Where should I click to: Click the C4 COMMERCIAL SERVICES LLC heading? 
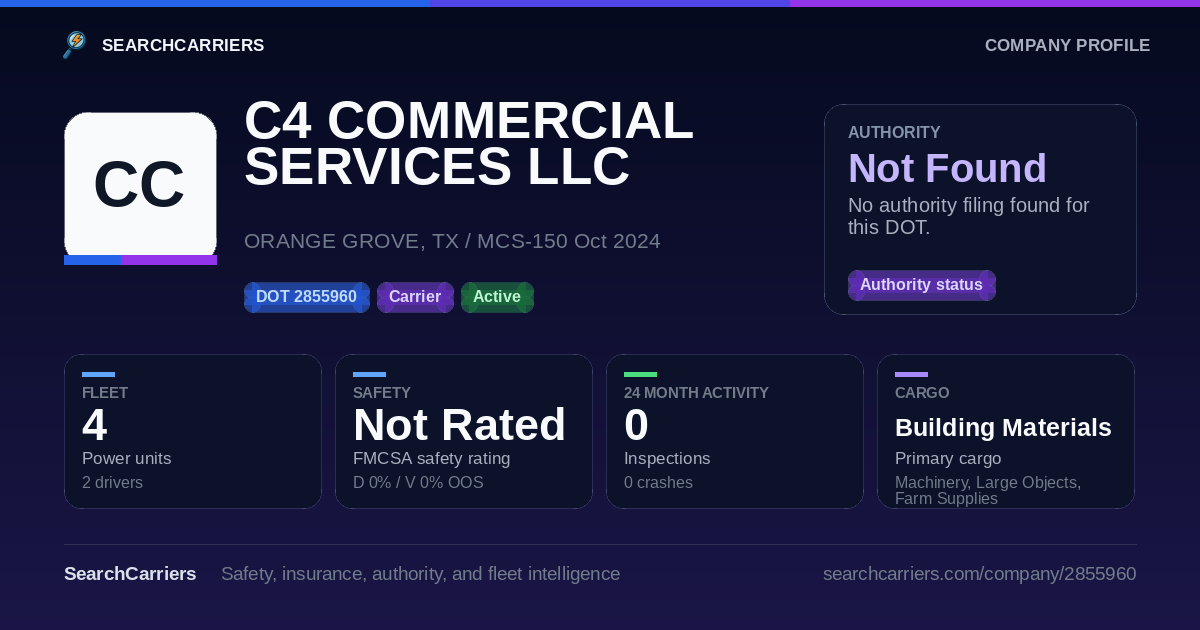[x=469, y=143]
